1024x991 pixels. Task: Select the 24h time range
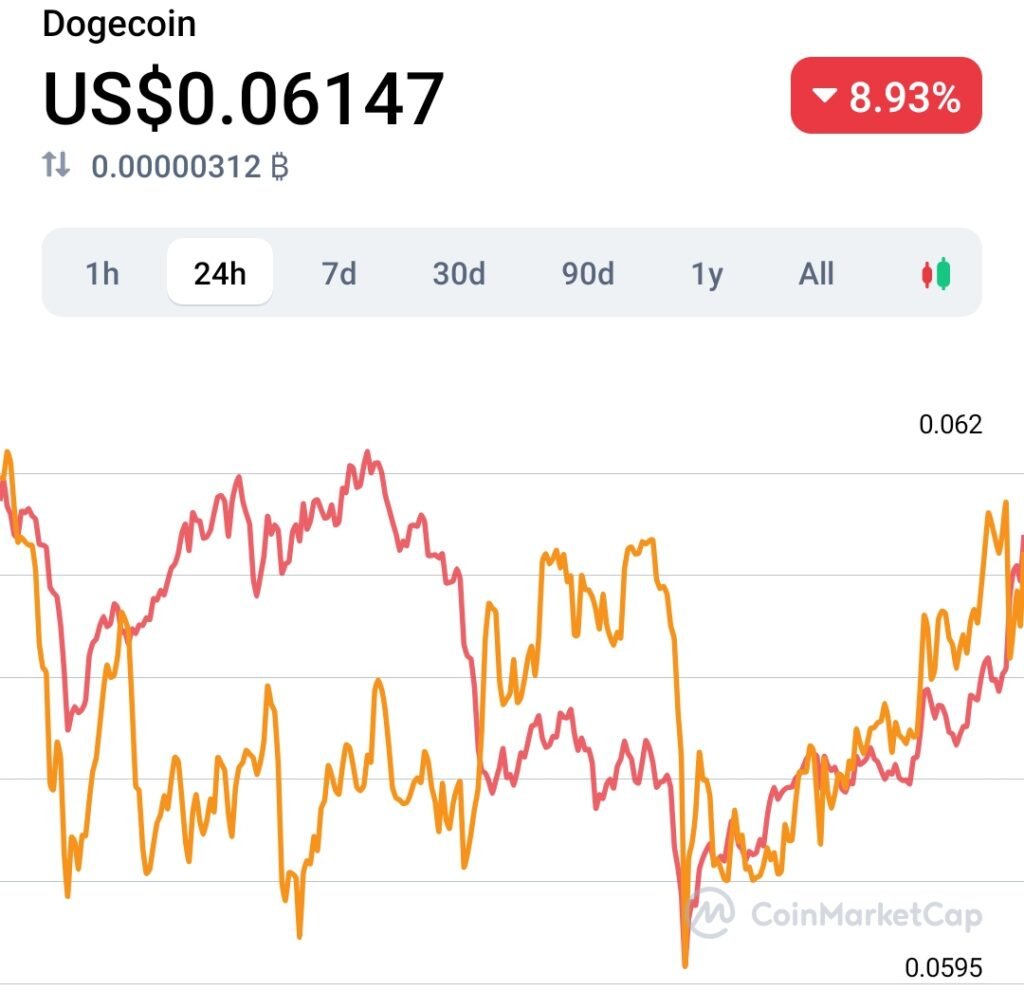(x=220, y=272)
